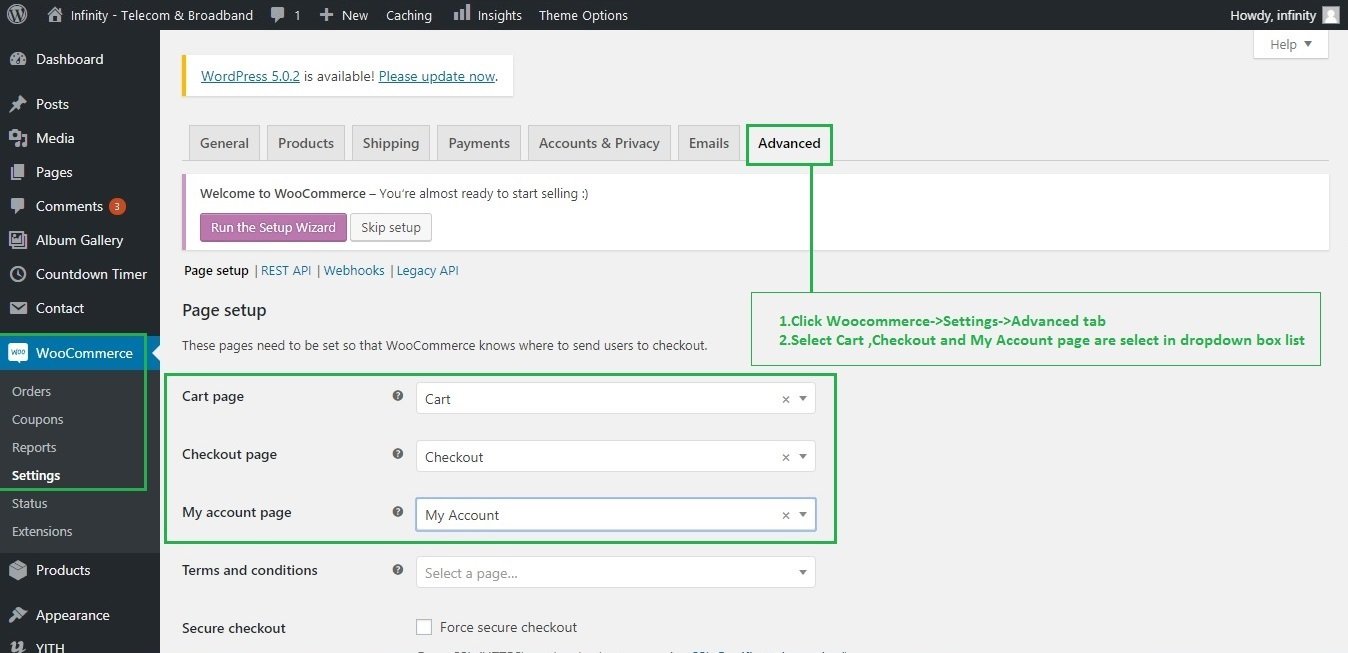Switch to the Payments tab
1348x653 pixels.
coord(479,143)
